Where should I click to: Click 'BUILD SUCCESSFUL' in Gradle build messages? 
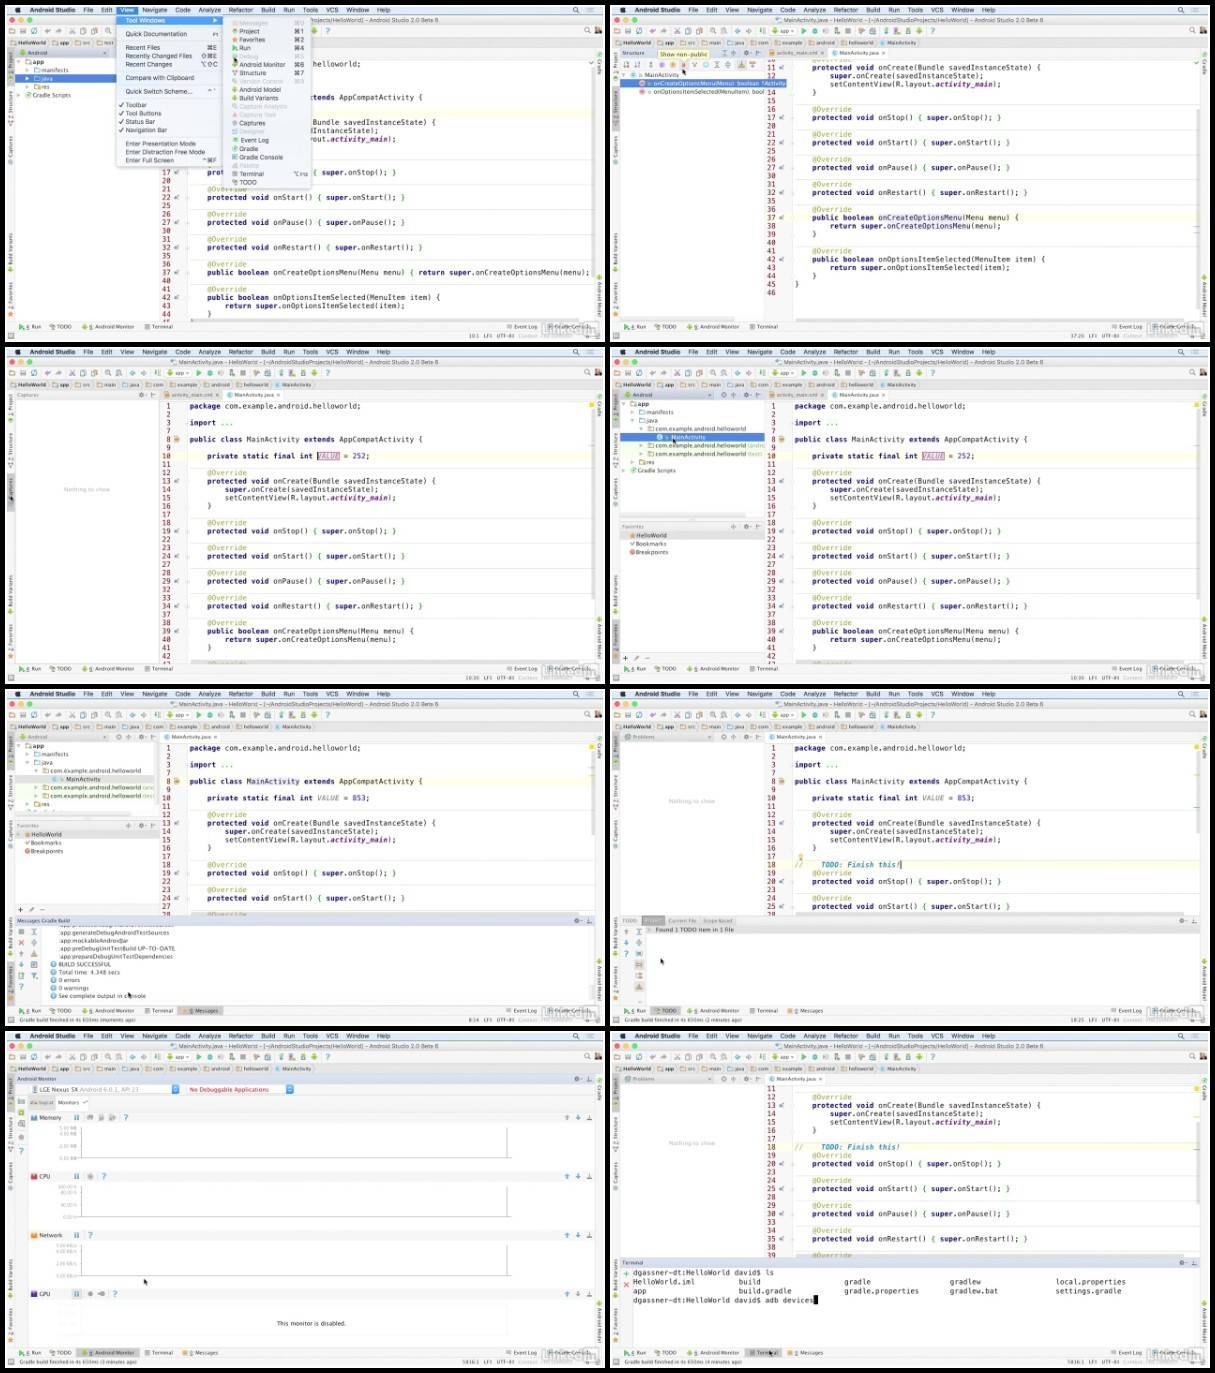85,964
